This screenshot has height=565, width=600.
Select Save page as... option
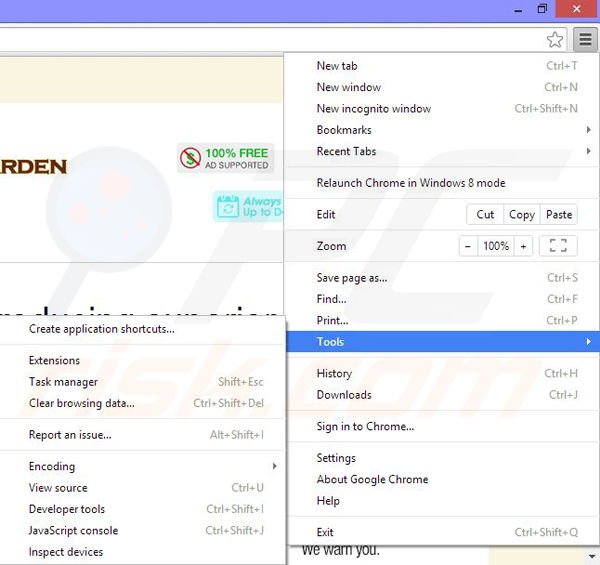pyautogui.click(x=443, y=278)
